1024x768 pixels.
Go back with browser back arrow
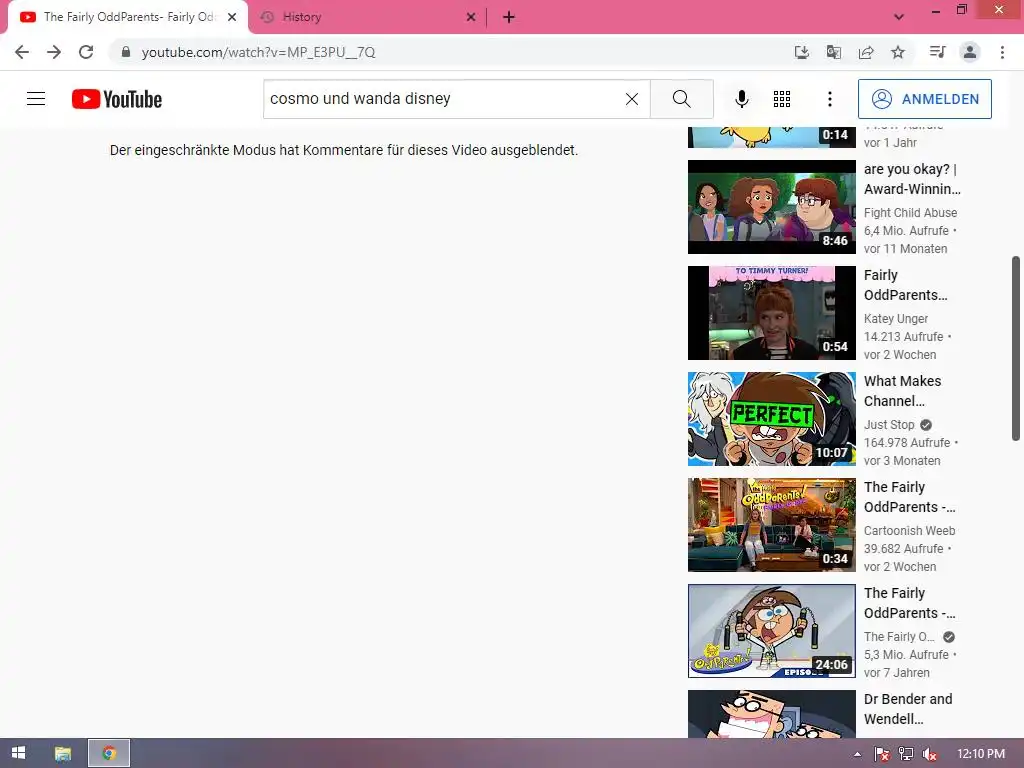tap(22, 52)
